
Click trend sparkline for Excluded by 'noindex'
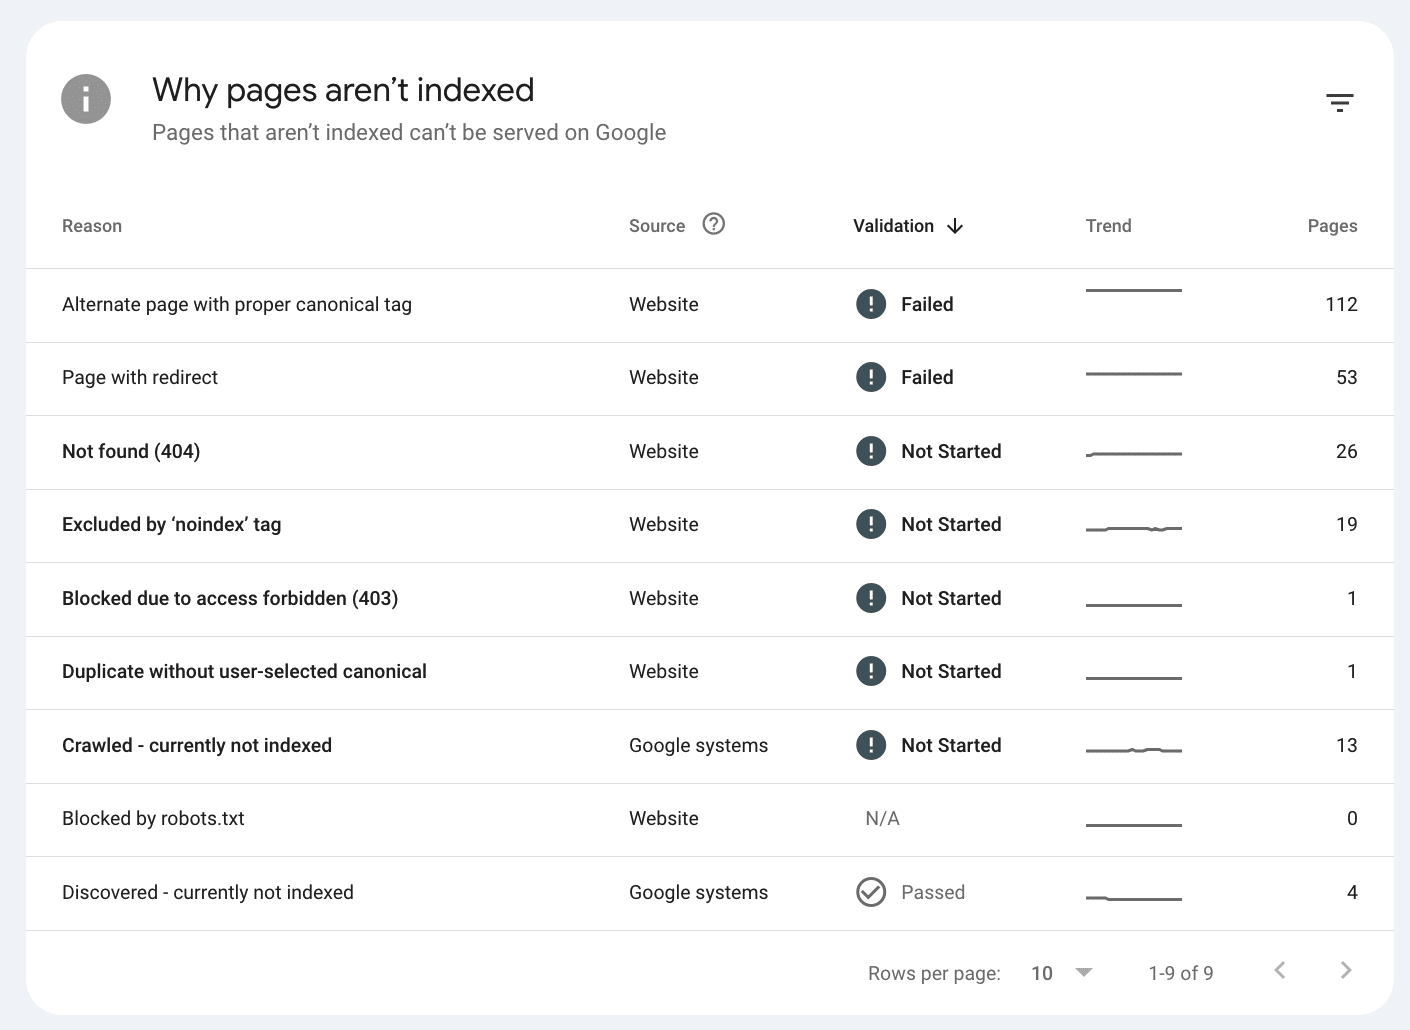click(x=1134, y=528)
